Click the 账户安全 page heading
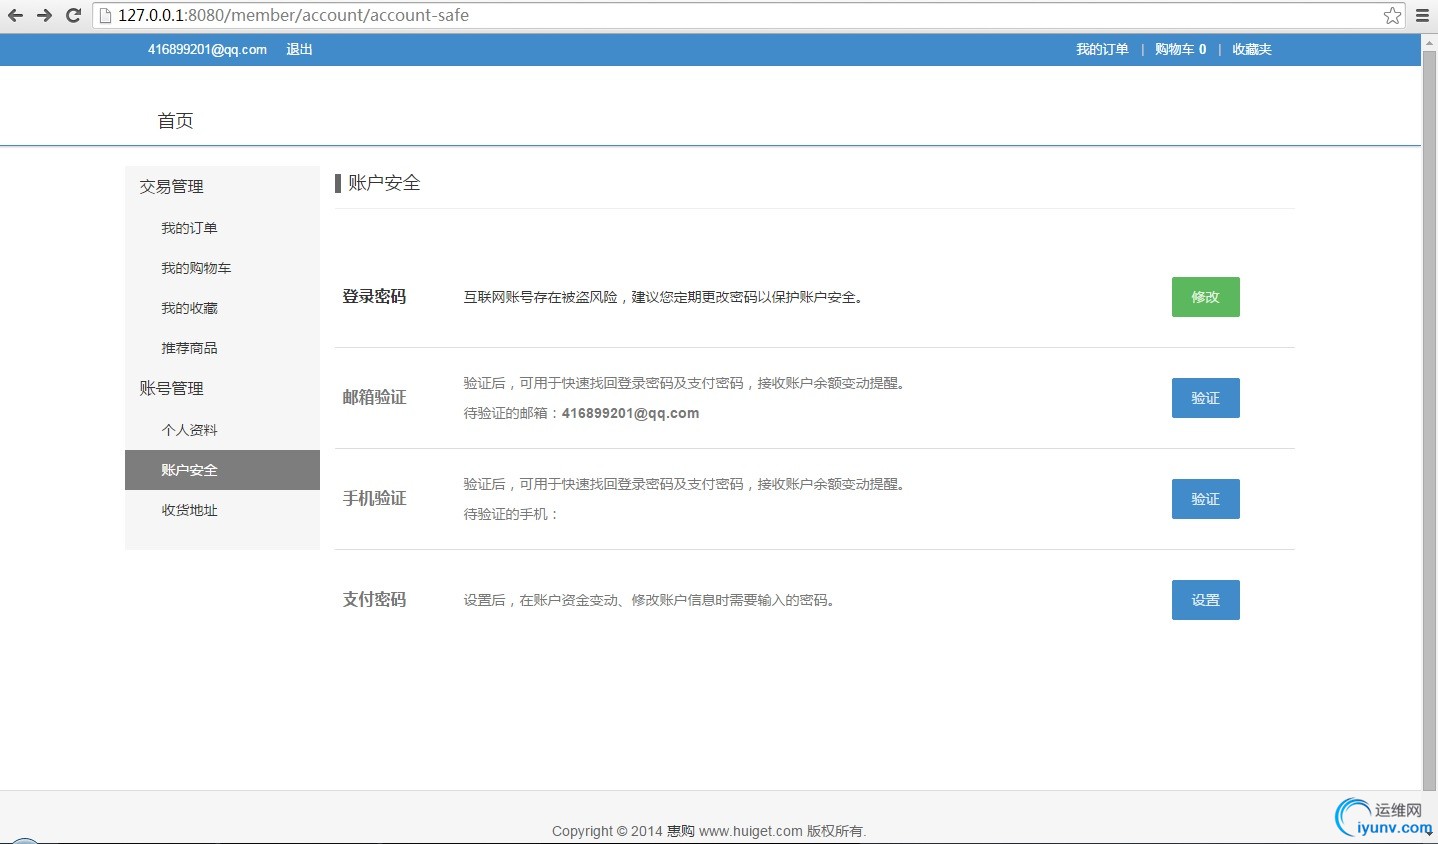The height and width of the screenshot is (844, 1438). pos(384,183)
